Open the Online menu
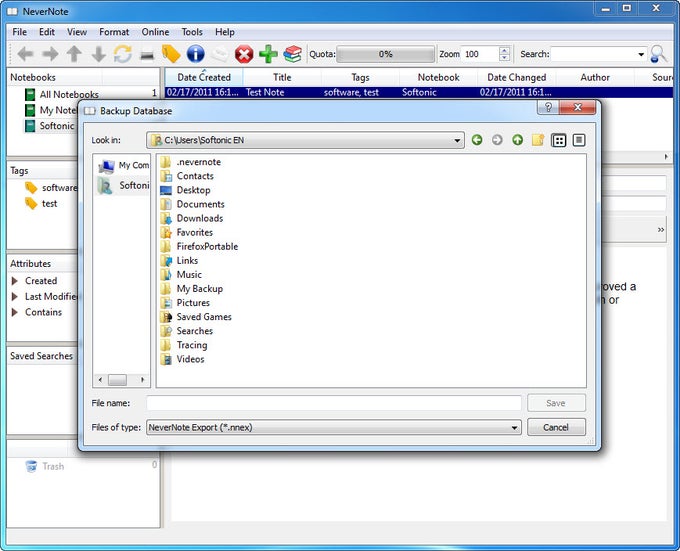 pos(155,32)
